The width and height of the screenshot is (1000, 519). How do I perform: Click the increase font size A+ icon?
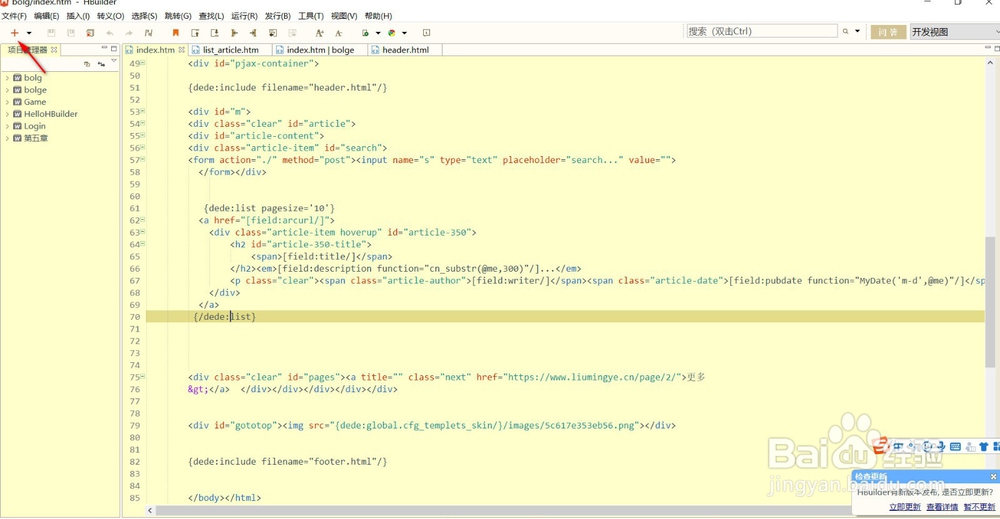319,33
